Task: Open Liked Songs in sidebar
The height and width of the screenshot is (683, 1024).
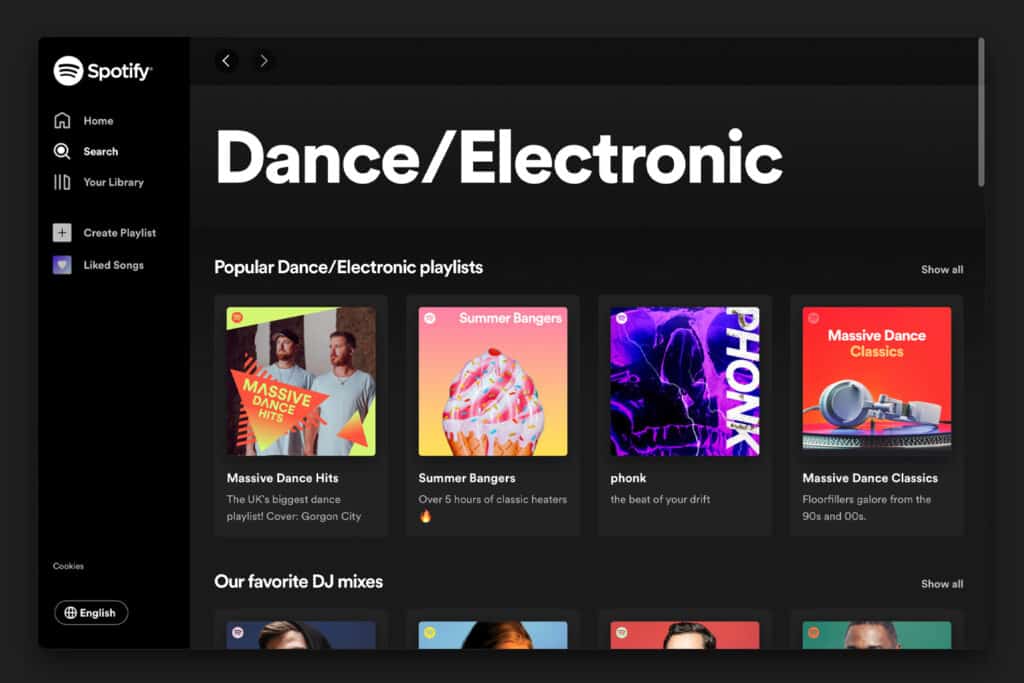Action: coord(114,265)
